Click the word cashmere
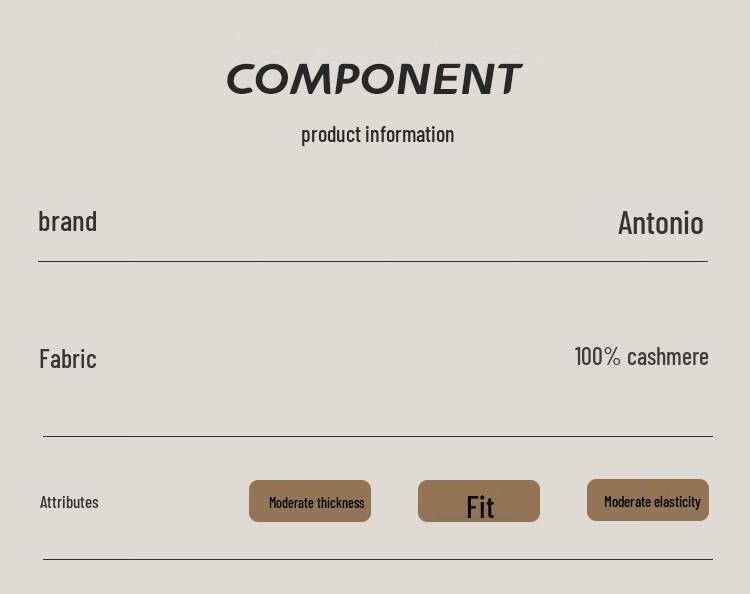Screen dimensions: 750x594 click(x=668, y=357)
